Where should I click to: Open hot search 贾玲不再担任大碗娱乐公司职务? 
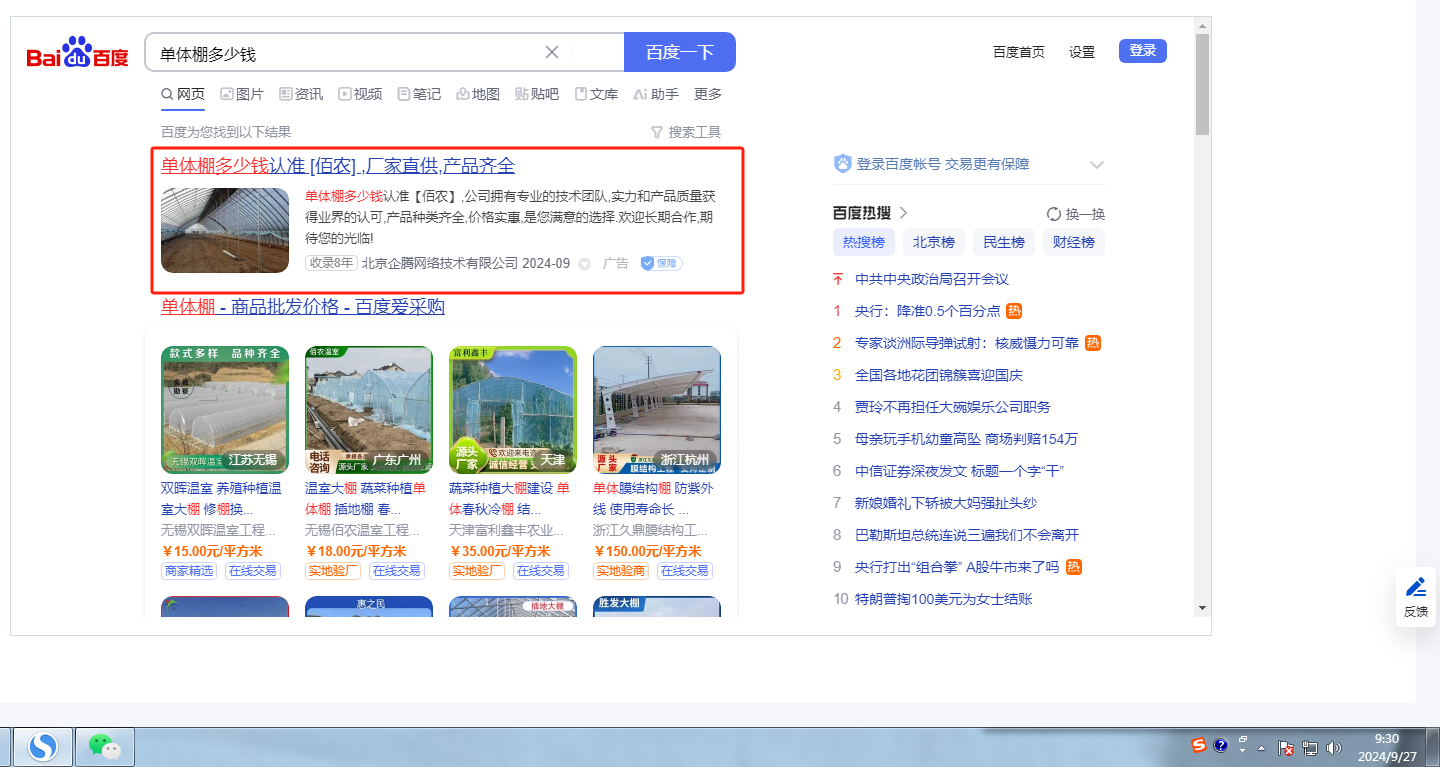pyautogui.click(x=953, y=407)
